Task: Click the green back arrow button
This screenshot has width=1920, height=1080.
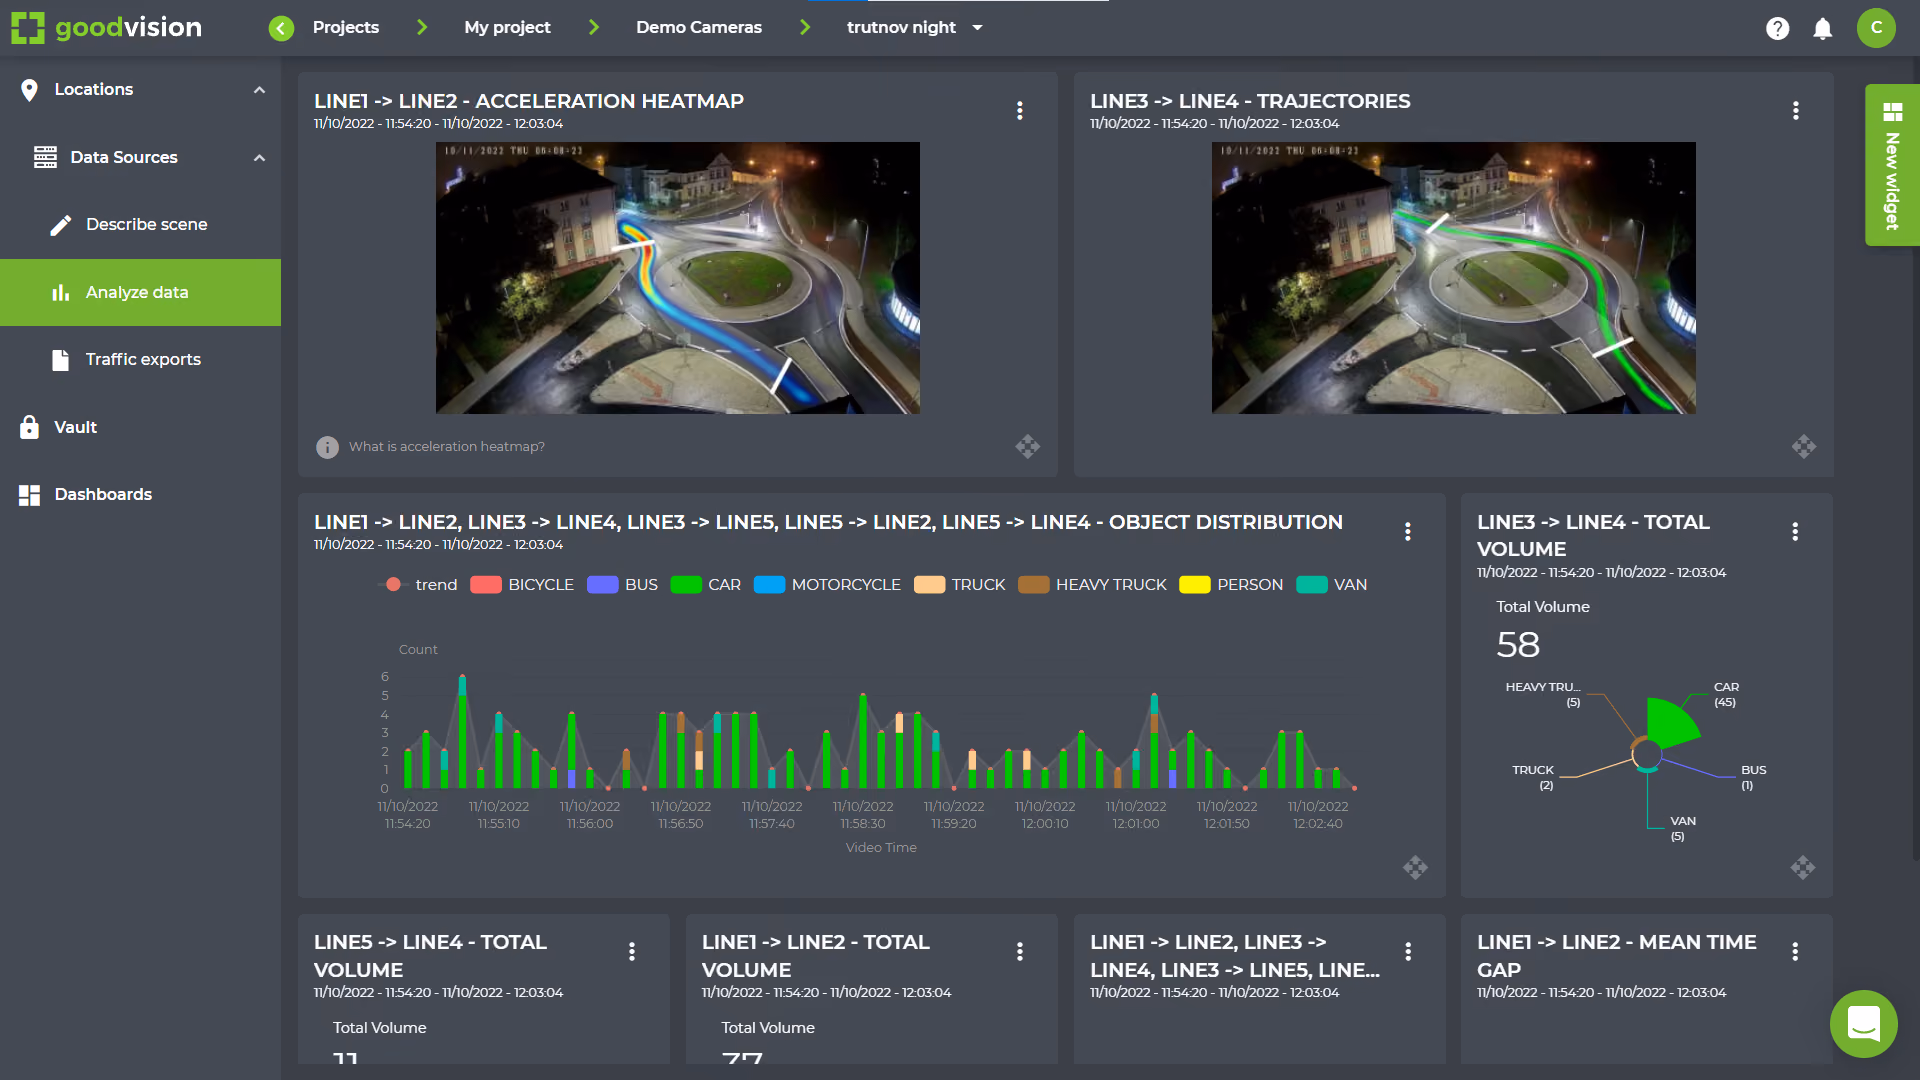Action: coord(281,28)
